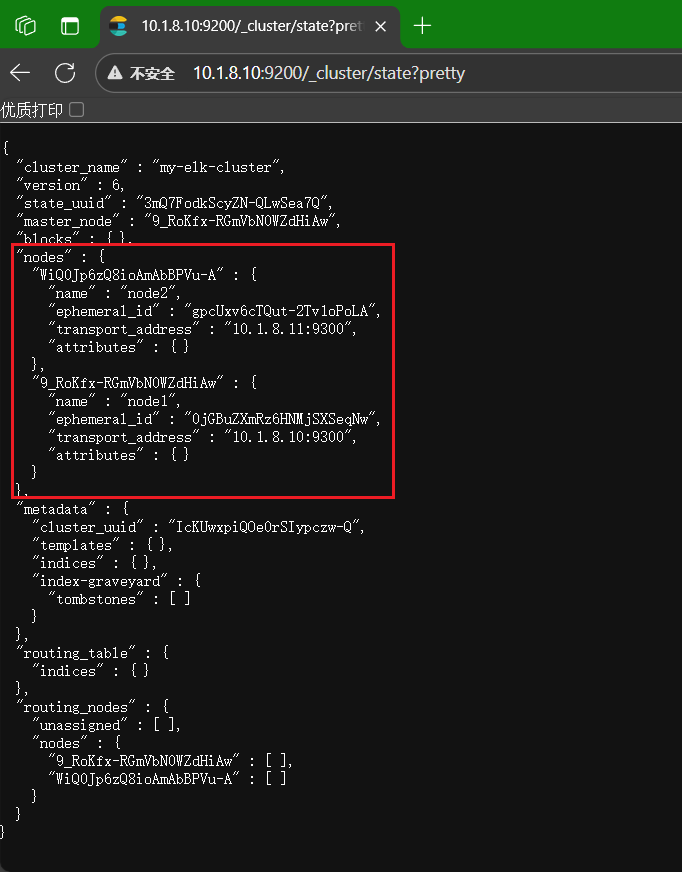The width and height of the screenshot is (682, 872).
Task: Click the "indices" line under metadata
Action: coord(94,563)
